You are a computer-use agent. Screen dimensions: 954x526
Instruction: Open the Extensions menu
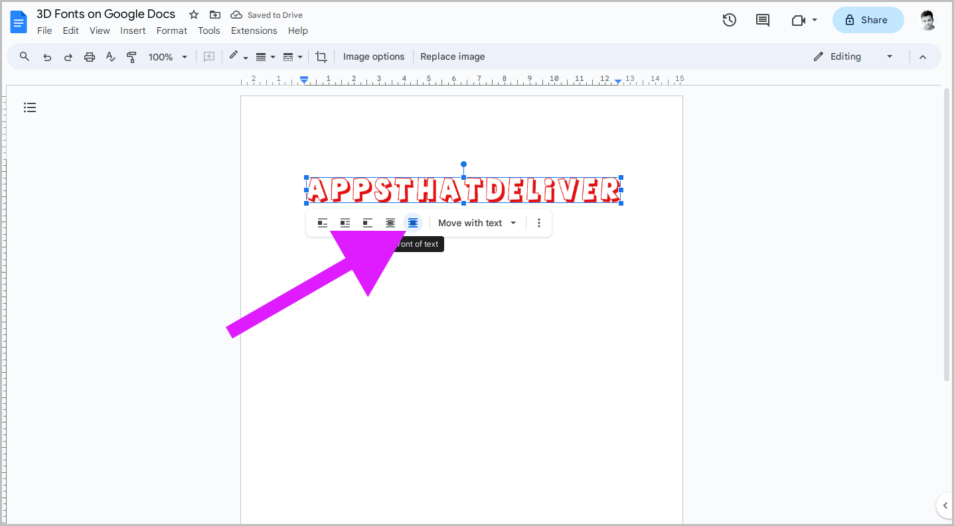[254, 30]
